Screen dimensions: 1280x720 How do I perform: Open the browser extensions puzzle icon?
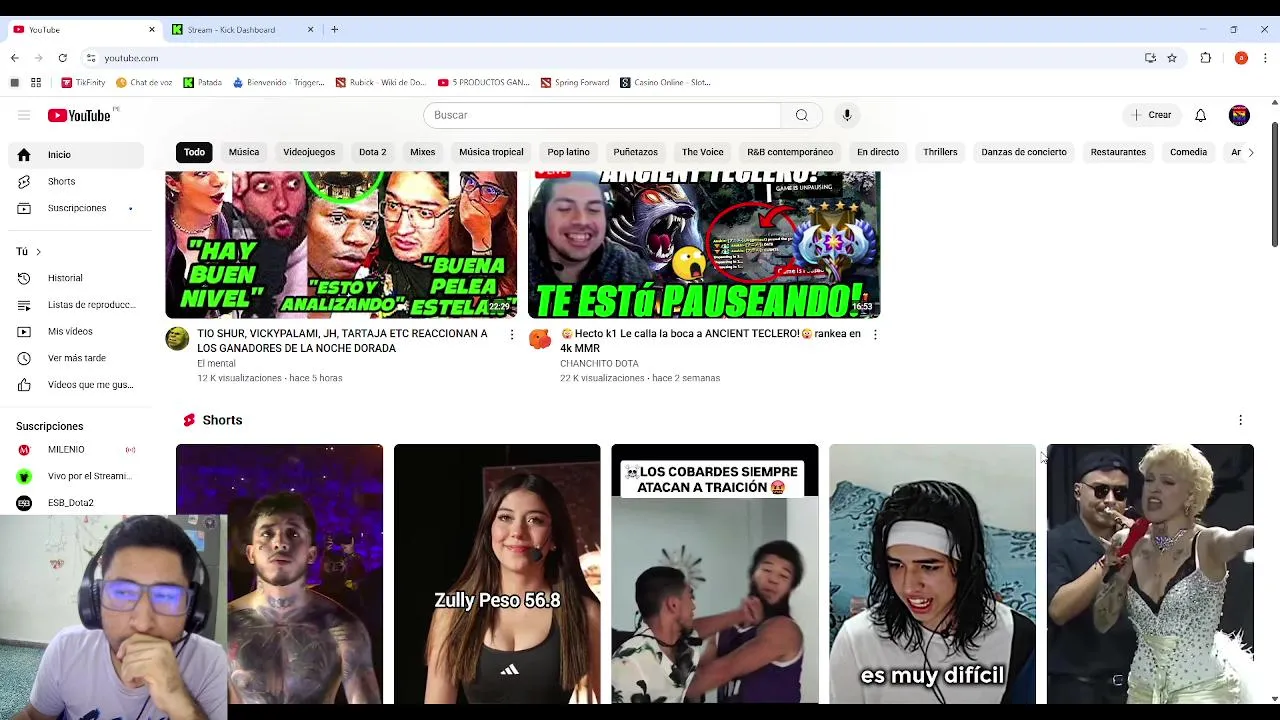click(1206, 58)
